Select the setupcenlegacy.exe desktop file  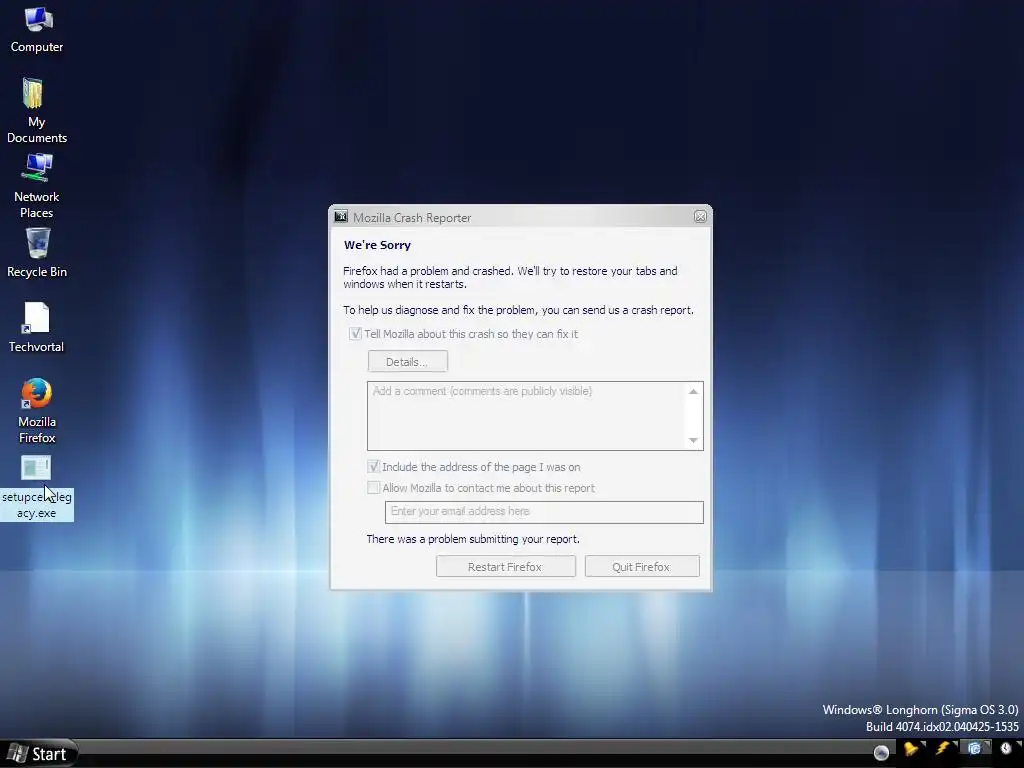pyautogui.click(x=37, y=487)
